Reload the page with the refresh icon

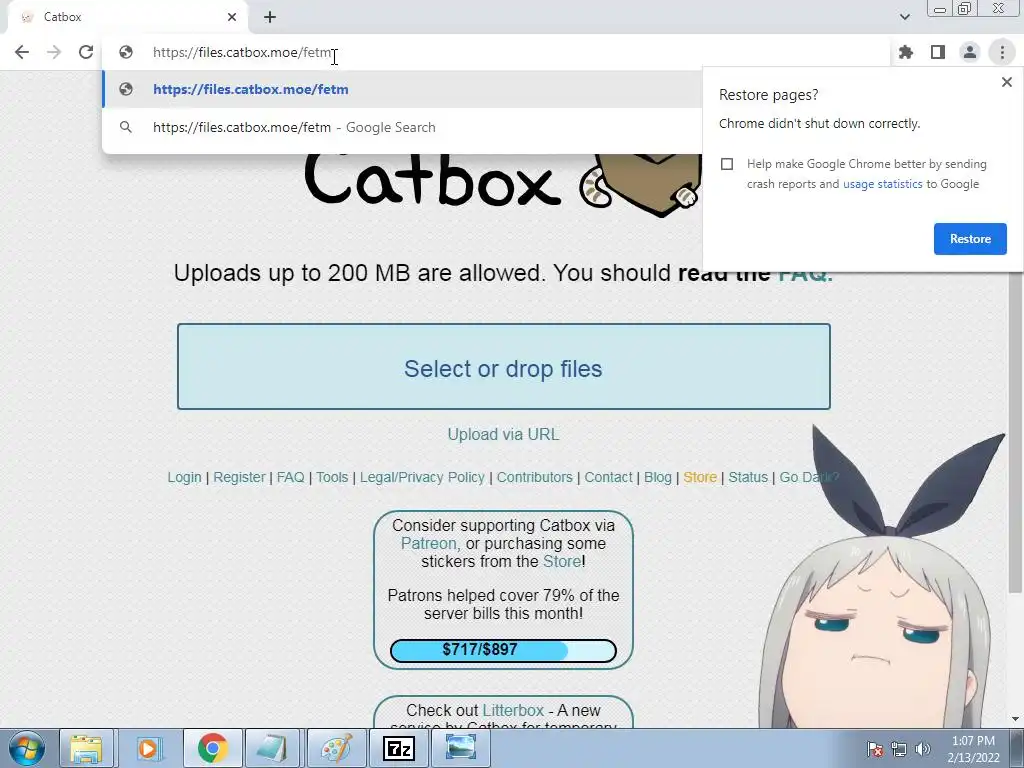point(86,52)
